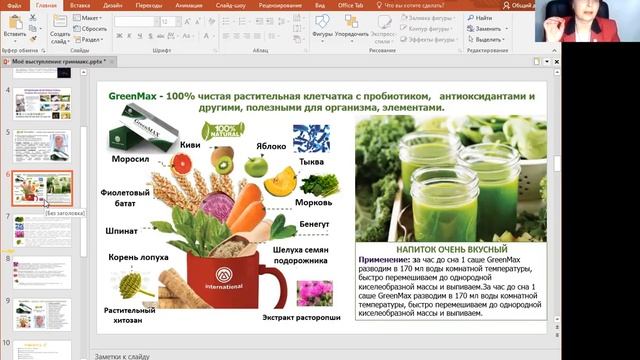Toggle italic (К) formatting
Image resolution: width=640 pixels, height=360 pixels.
(129, 36)
